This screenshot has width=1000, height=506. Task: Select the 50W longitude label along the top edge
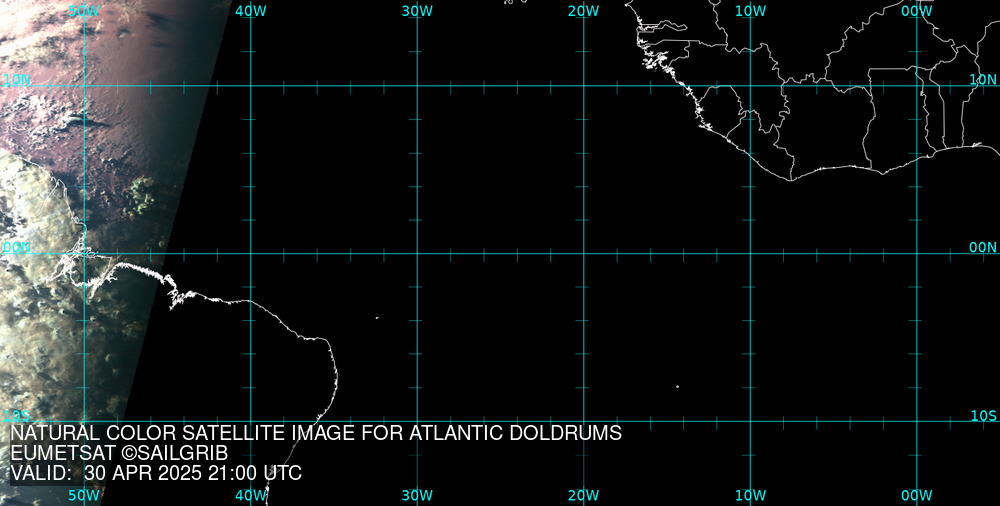[84, 11]
